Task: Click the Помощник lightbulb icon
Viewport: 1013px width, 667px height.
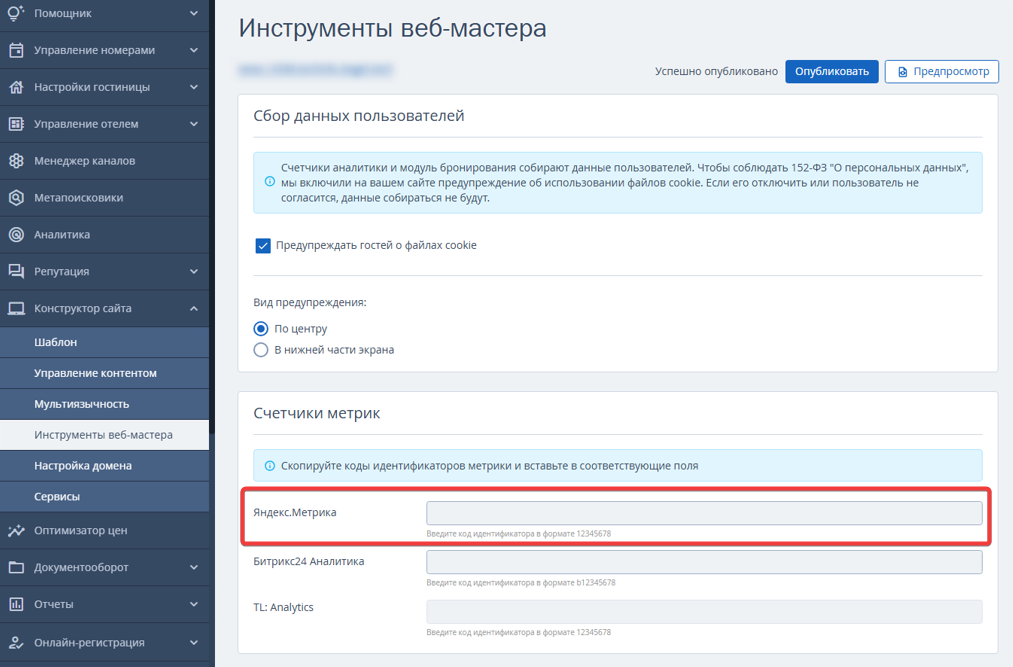Action: [16, 13]
